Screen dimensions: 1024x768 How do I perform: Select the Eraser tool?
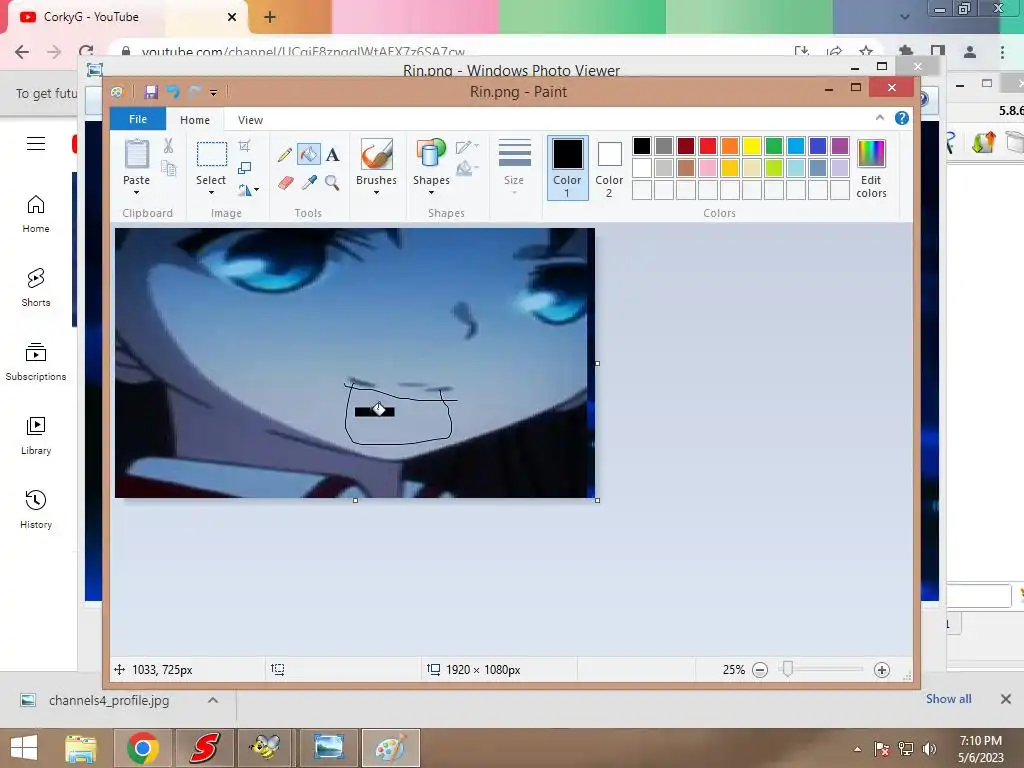285,182
